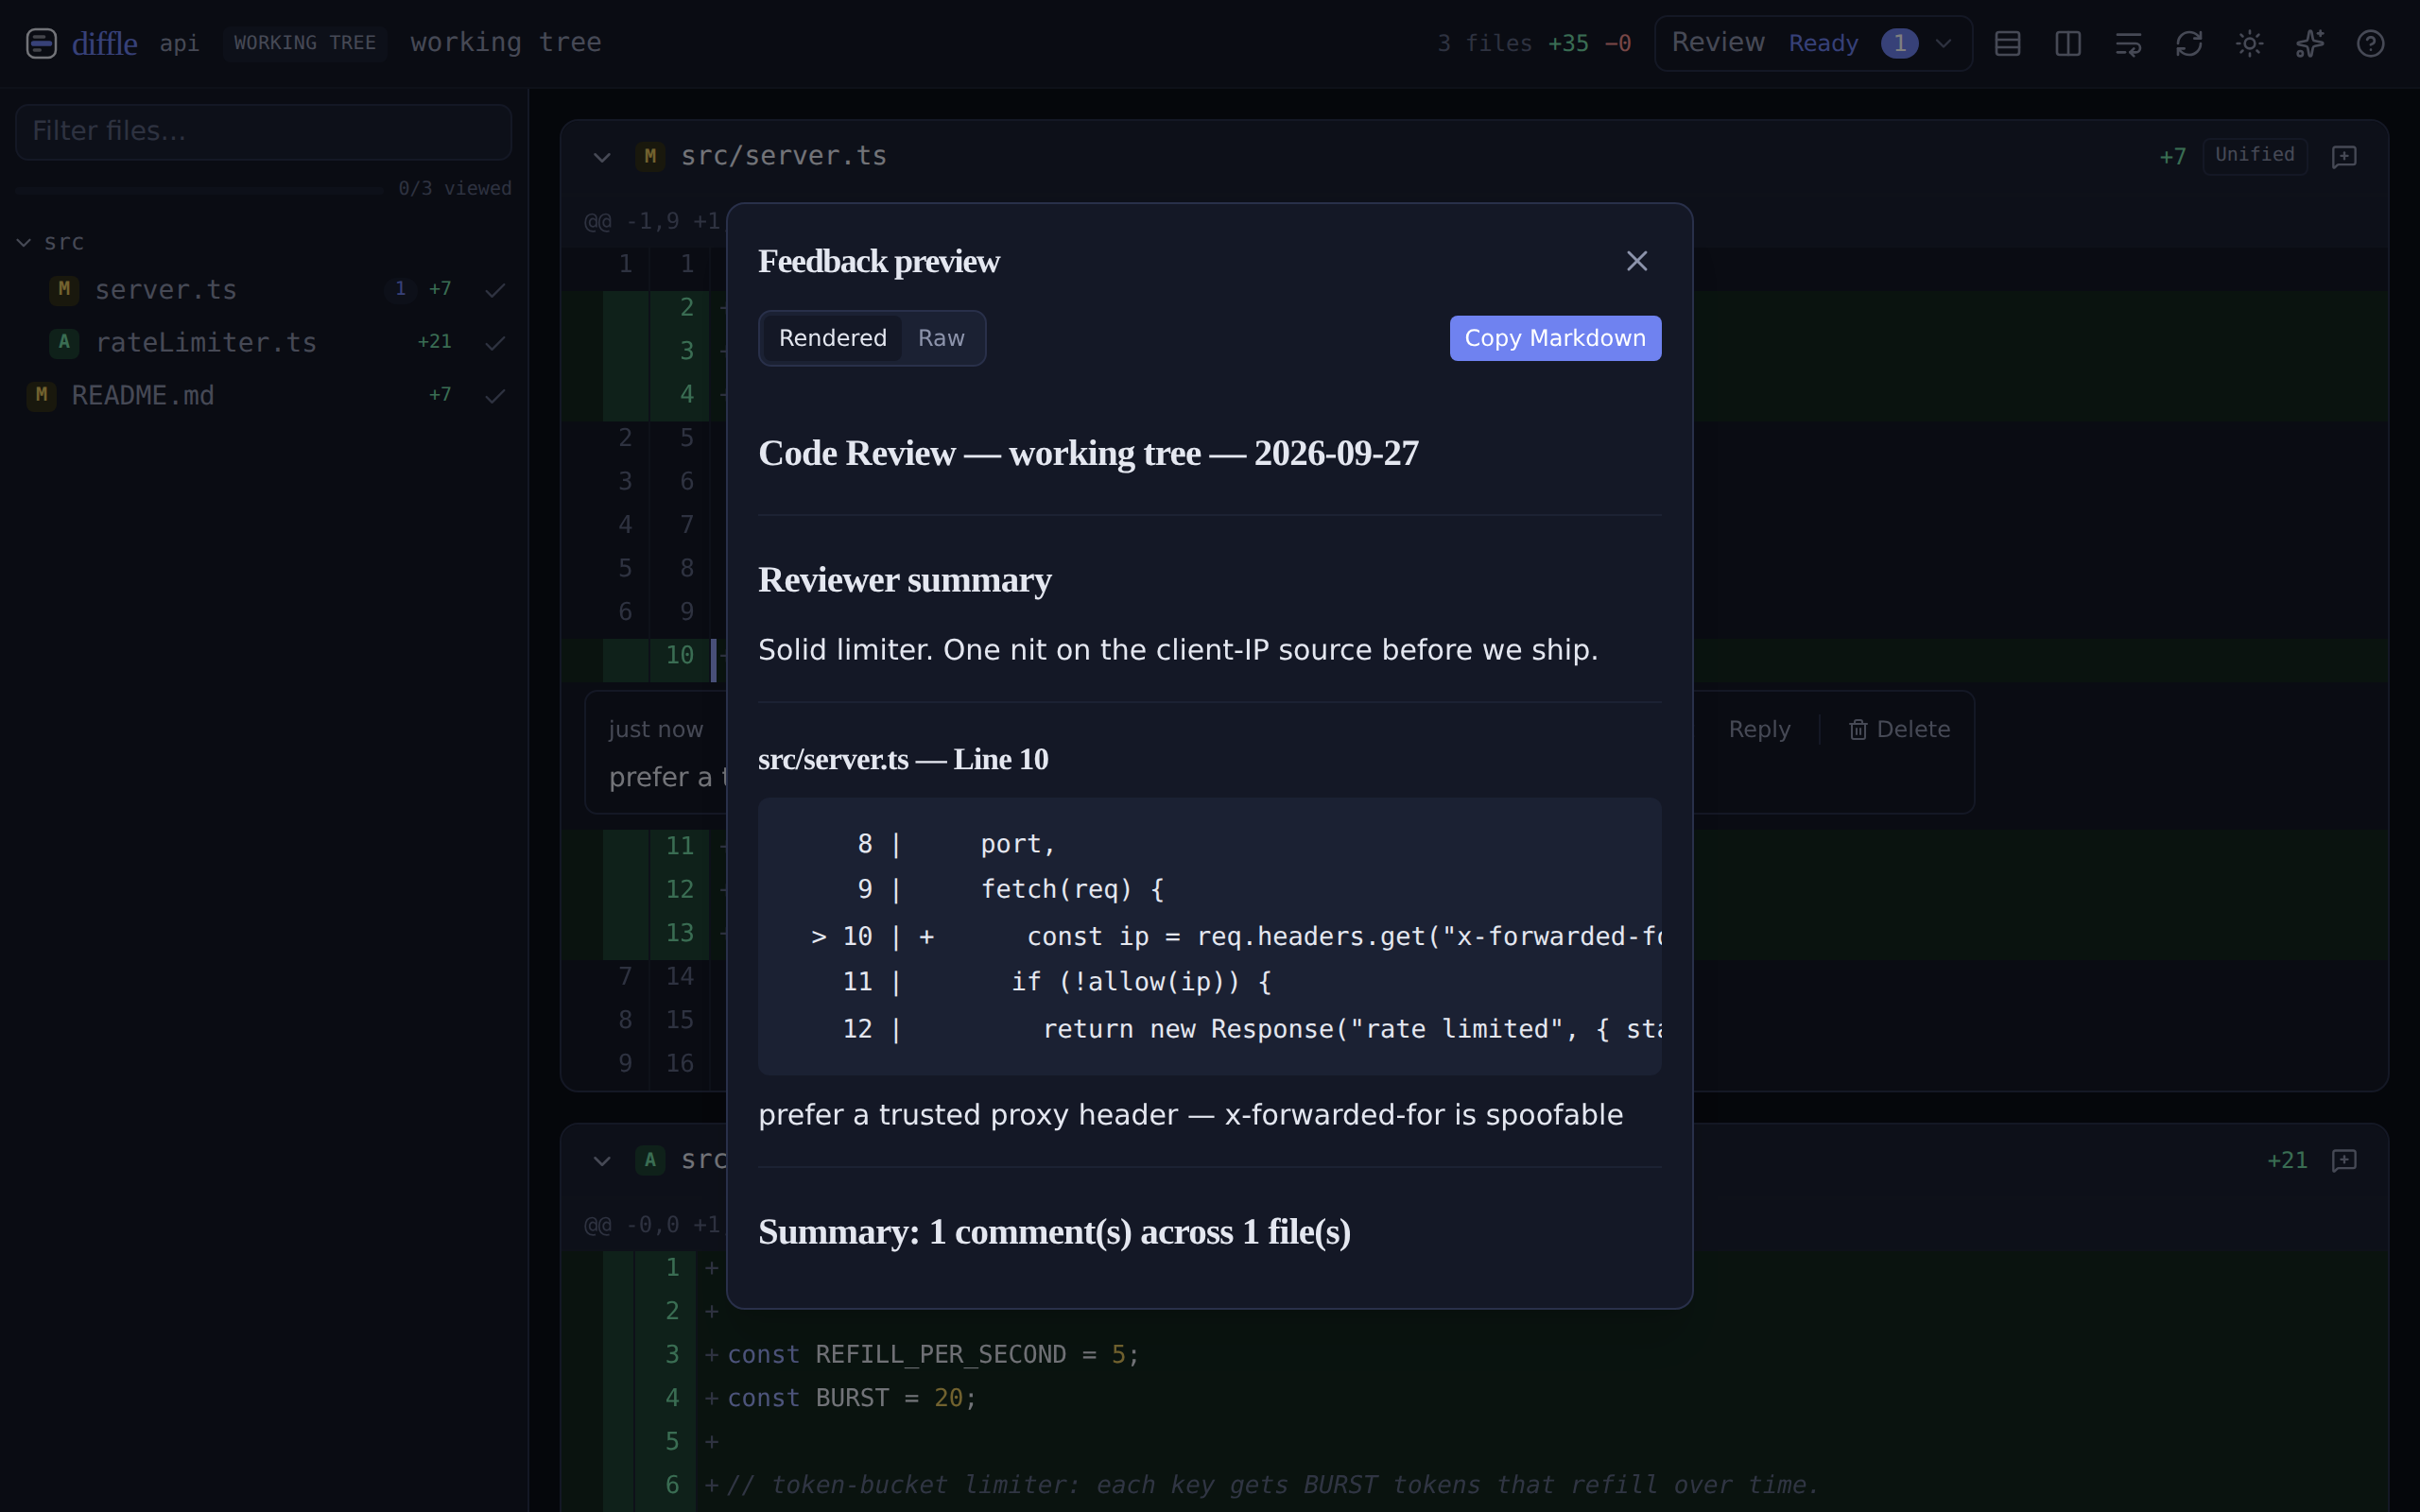
Task: Add file comment on the +21 file
Action: coord(2344,1161)
